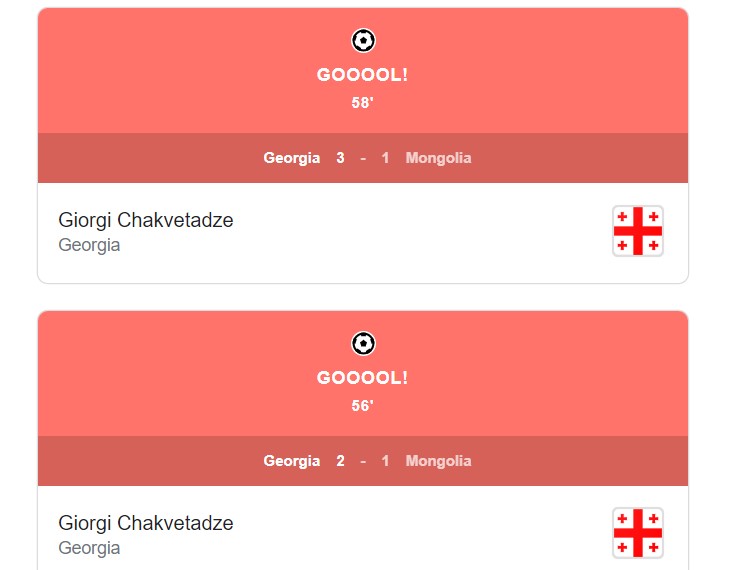This screenshot has height=570, width=742.
Task: Select Georgia team name in the 3-1 score bar
Action: pos(292,158)
